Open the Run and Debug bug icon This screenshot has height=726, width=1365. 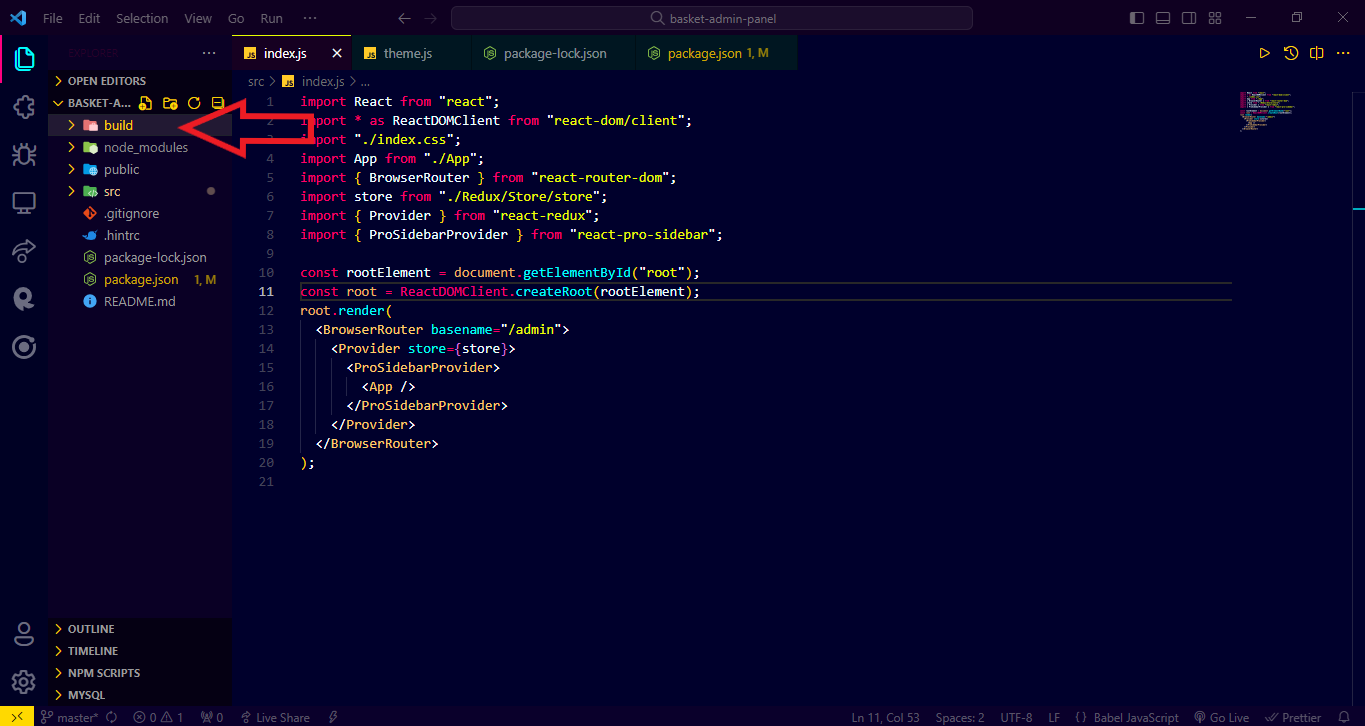coord(24,155)
